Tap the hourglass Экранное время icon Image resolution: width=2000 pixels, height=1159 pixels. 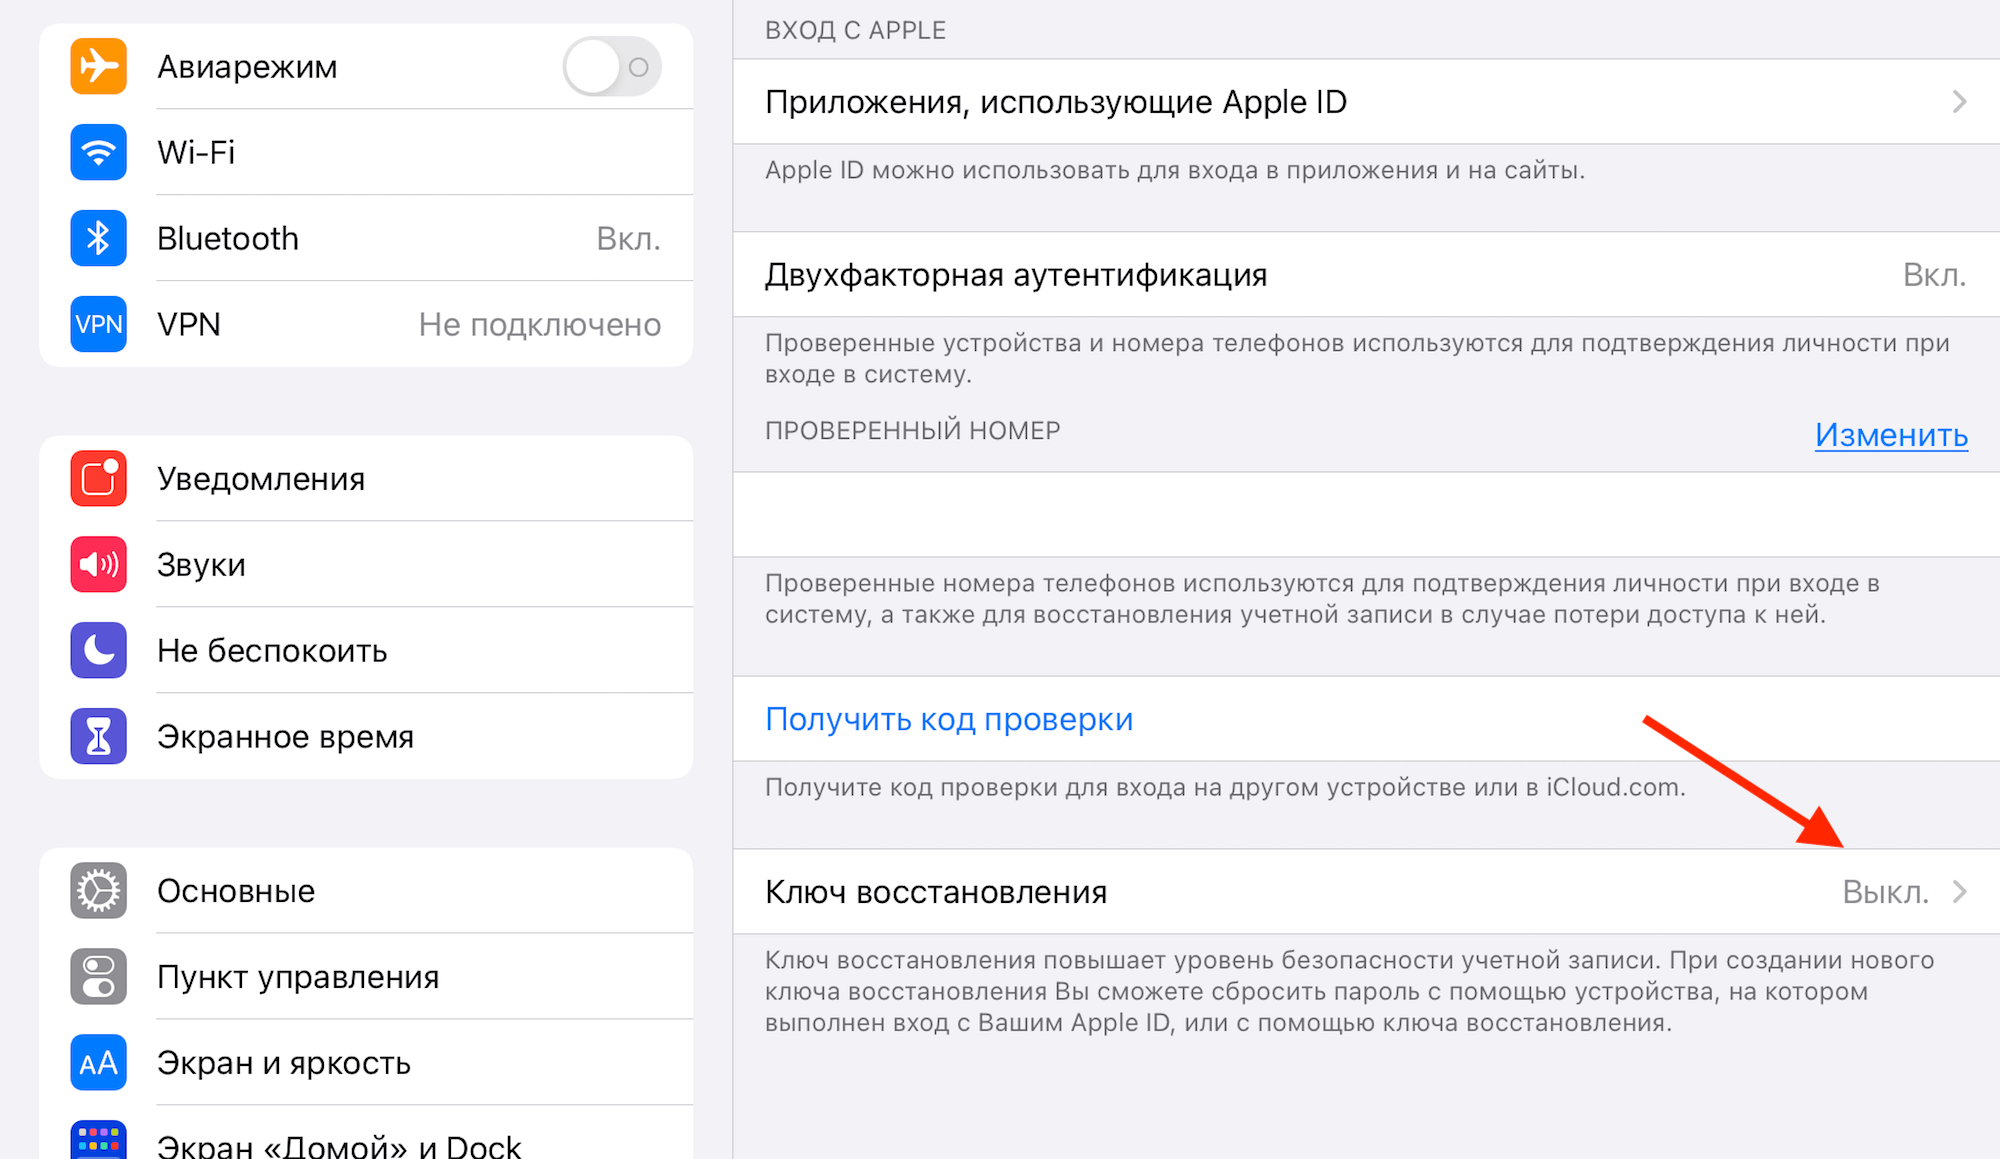[x=98, y=736]
